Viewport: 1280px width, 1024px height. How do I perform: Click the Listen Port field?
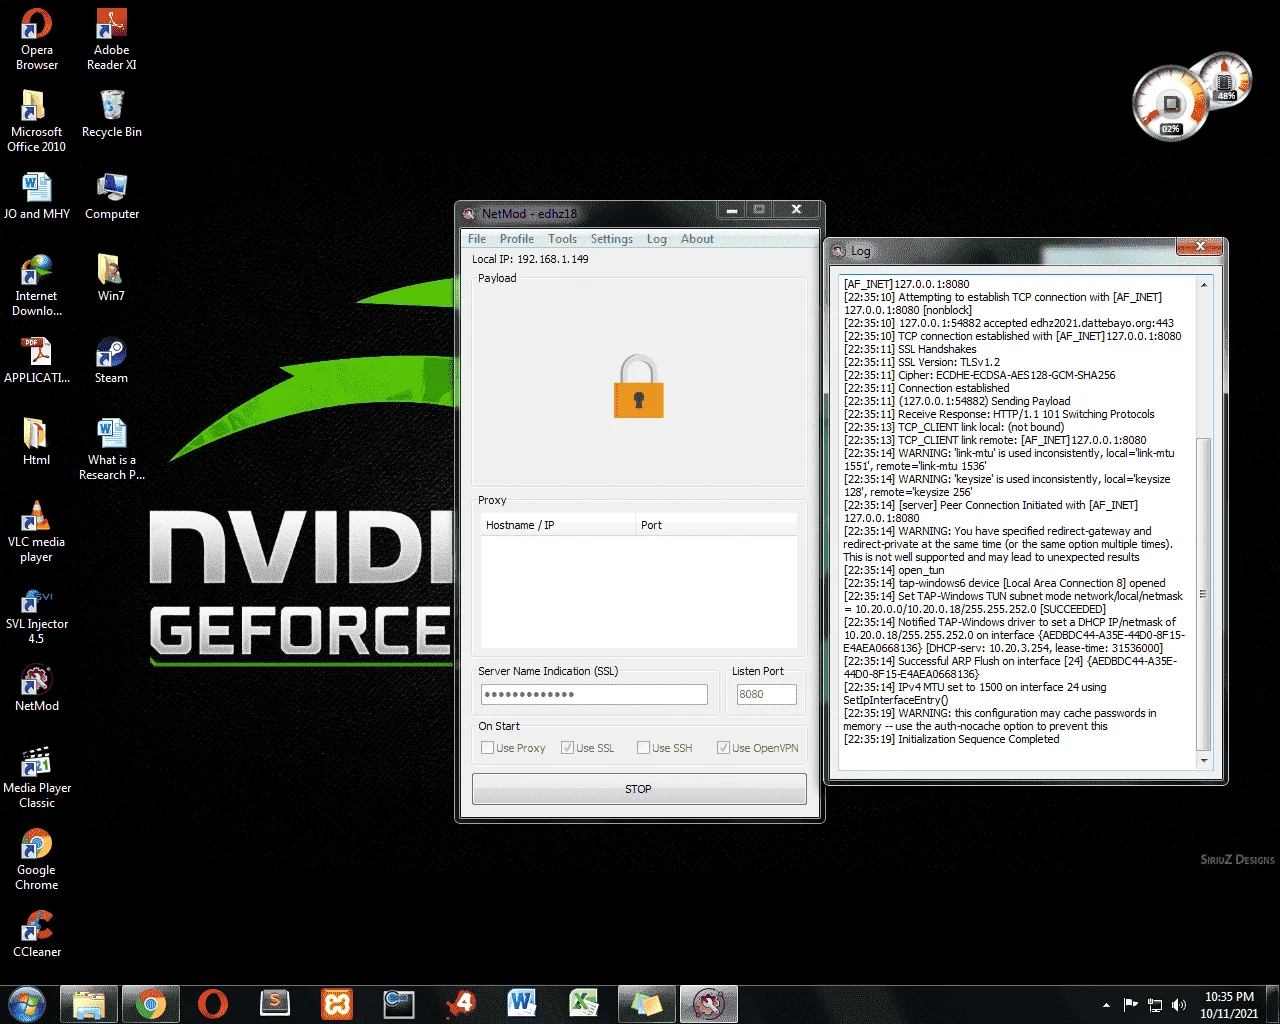point(766,694)
